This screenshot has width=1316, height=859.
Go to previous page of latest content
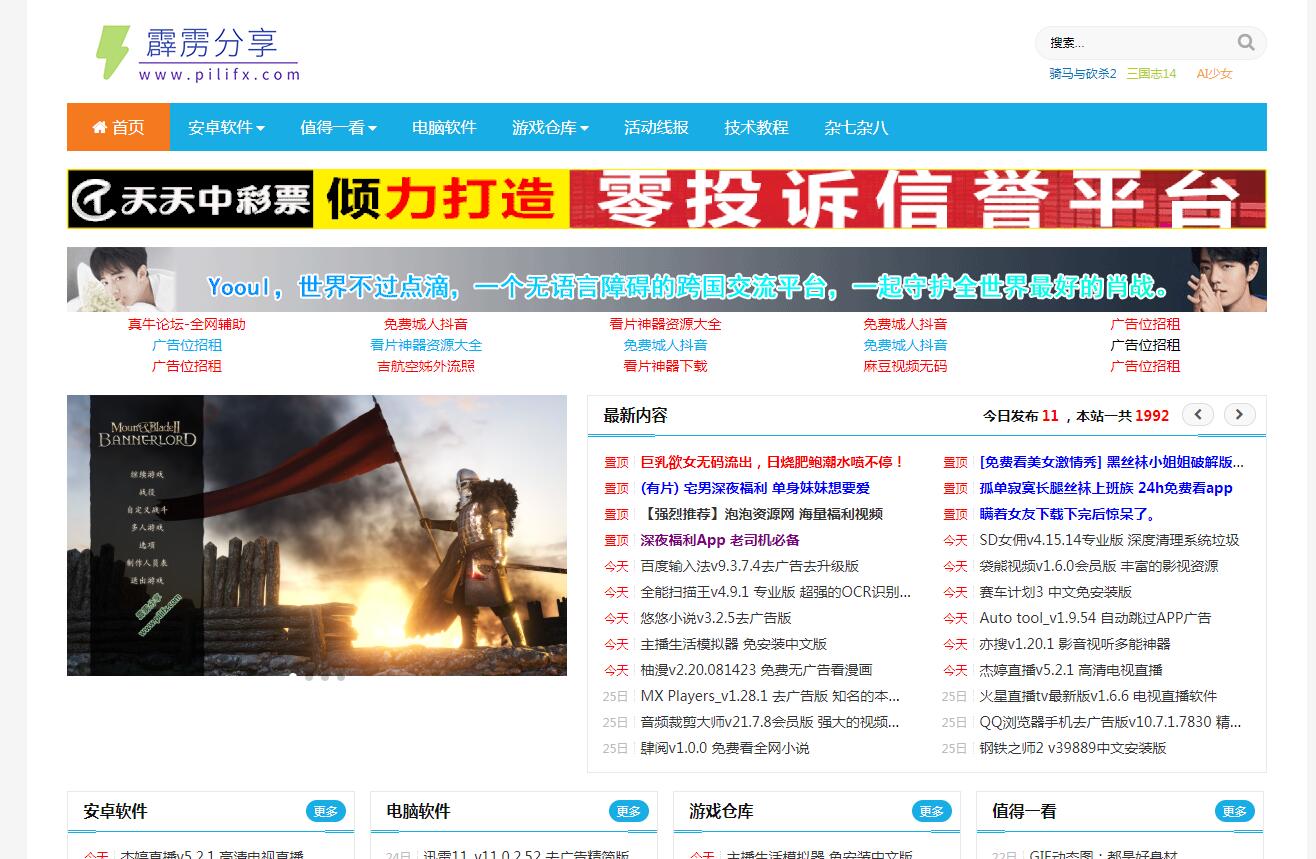[x=1198, y=415]
